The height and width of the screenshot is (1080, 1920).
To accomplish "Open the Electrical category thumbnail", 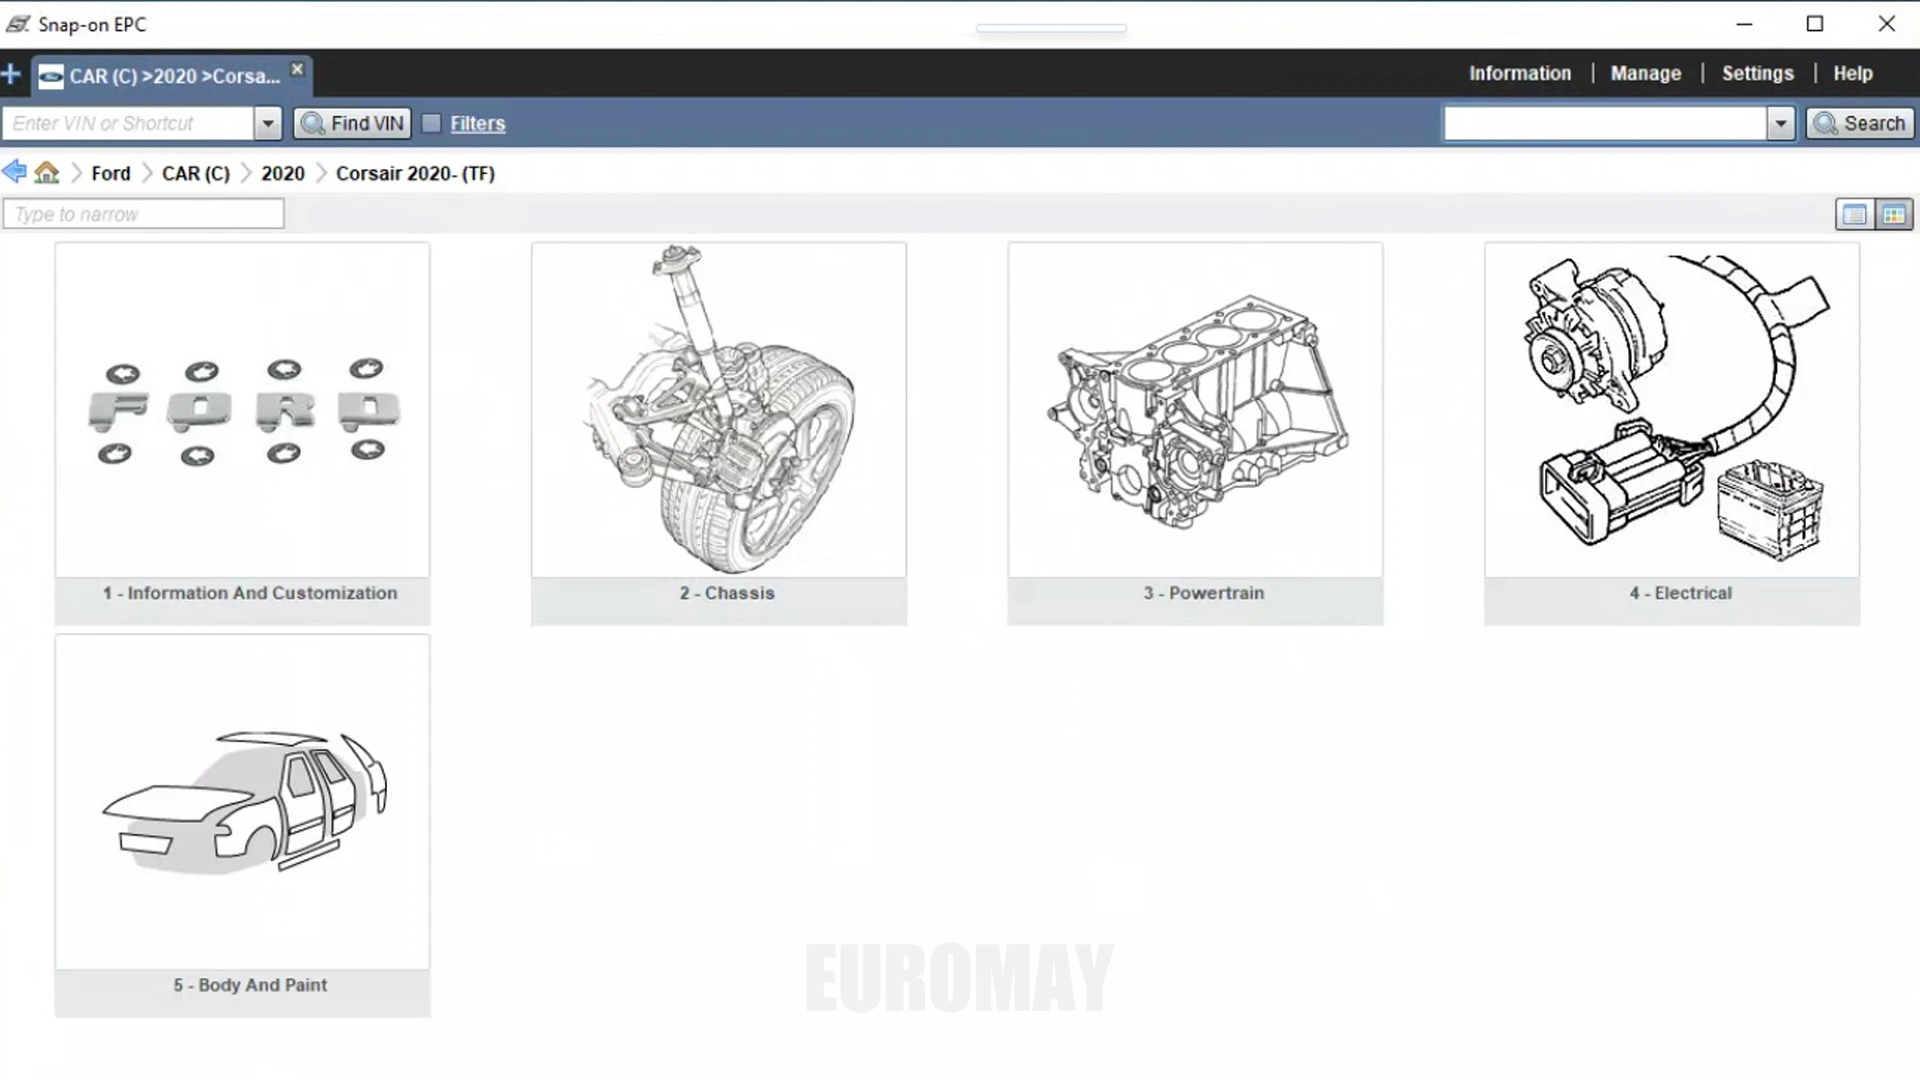I will 1671,410.
